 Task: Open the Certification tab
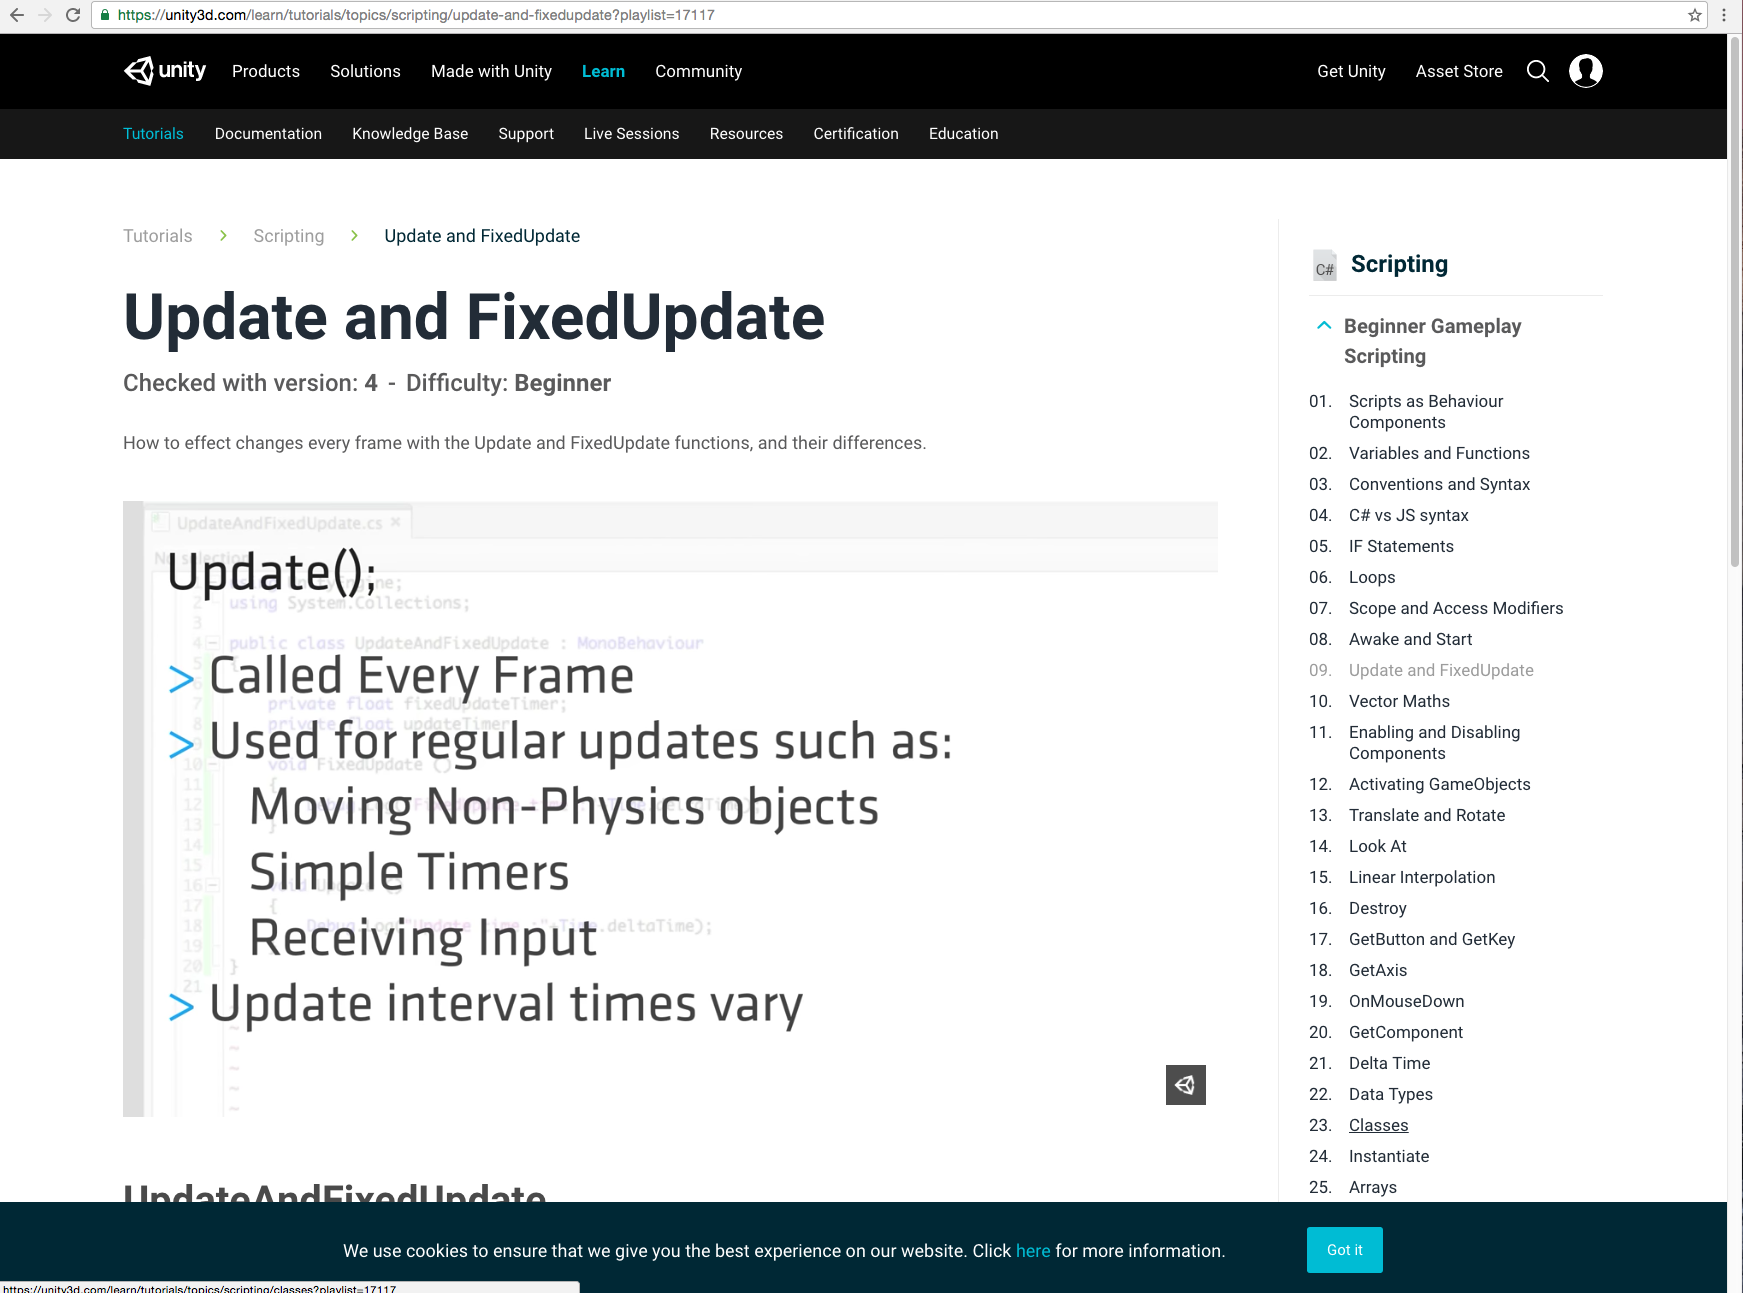(x=856, y=134)
